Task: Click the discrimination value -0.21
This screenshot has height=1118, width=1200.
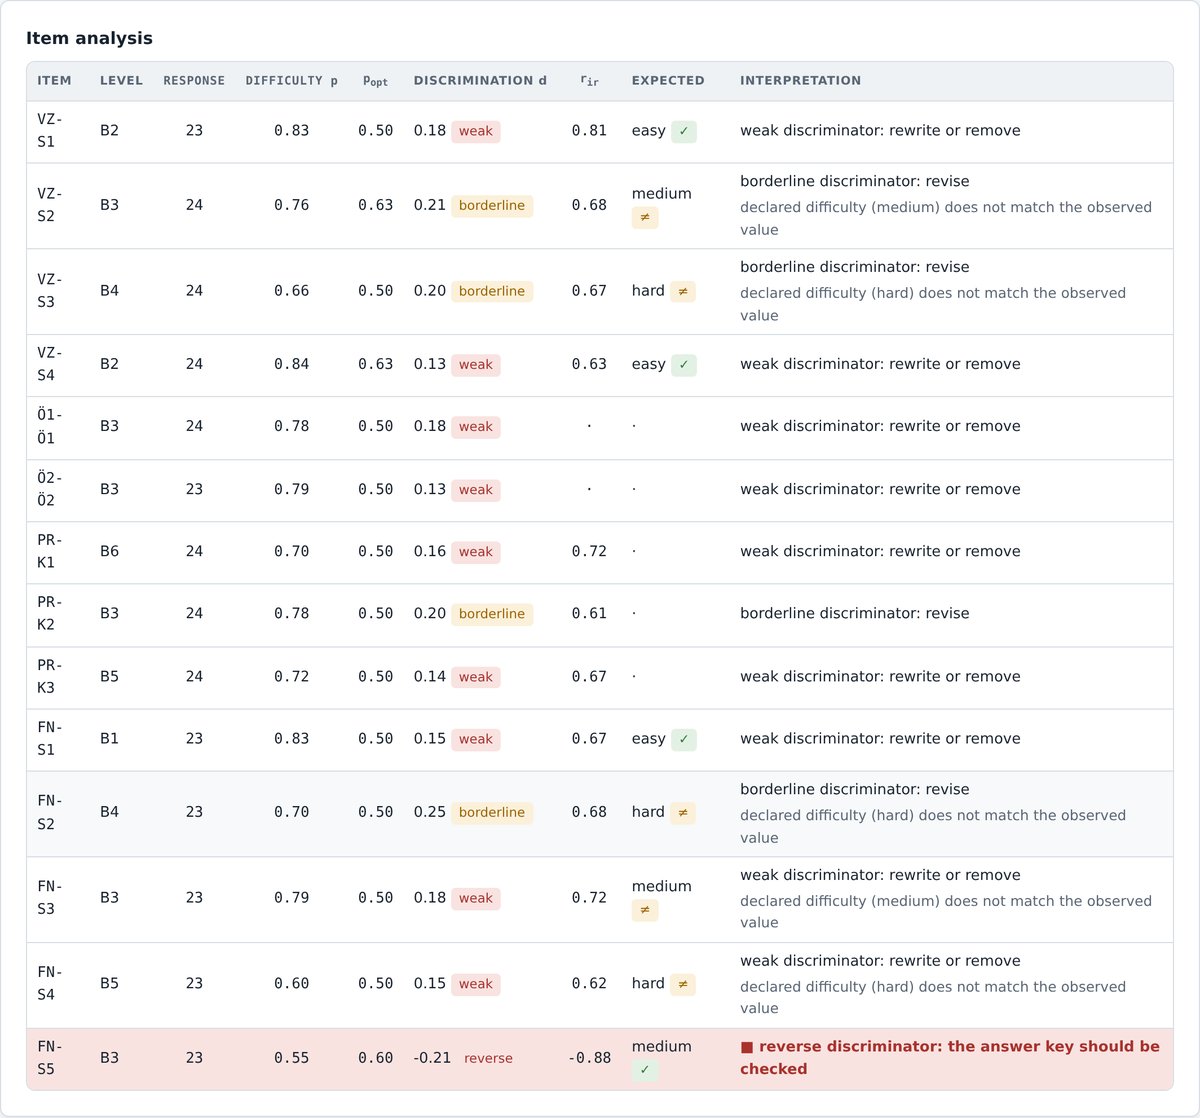Action: pyautogui.click(x=432, y=1058)
